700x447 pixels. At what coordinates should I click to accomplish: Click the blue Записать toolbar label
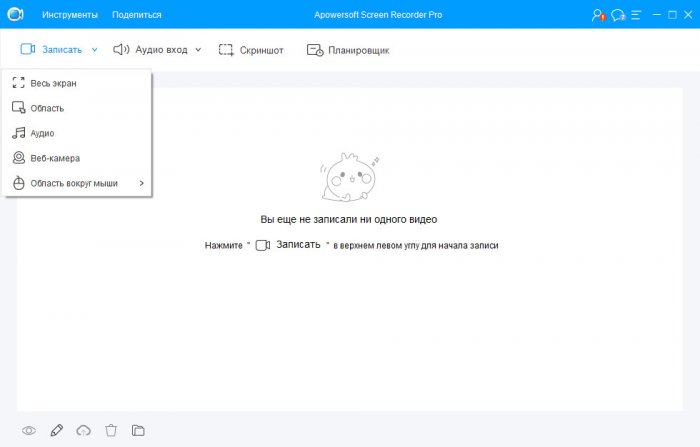pos(62,50)
